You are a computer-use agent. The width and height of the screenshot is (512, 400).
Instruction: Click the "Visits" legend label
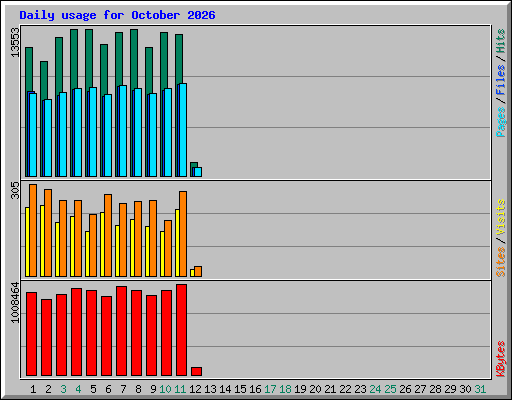500,217
